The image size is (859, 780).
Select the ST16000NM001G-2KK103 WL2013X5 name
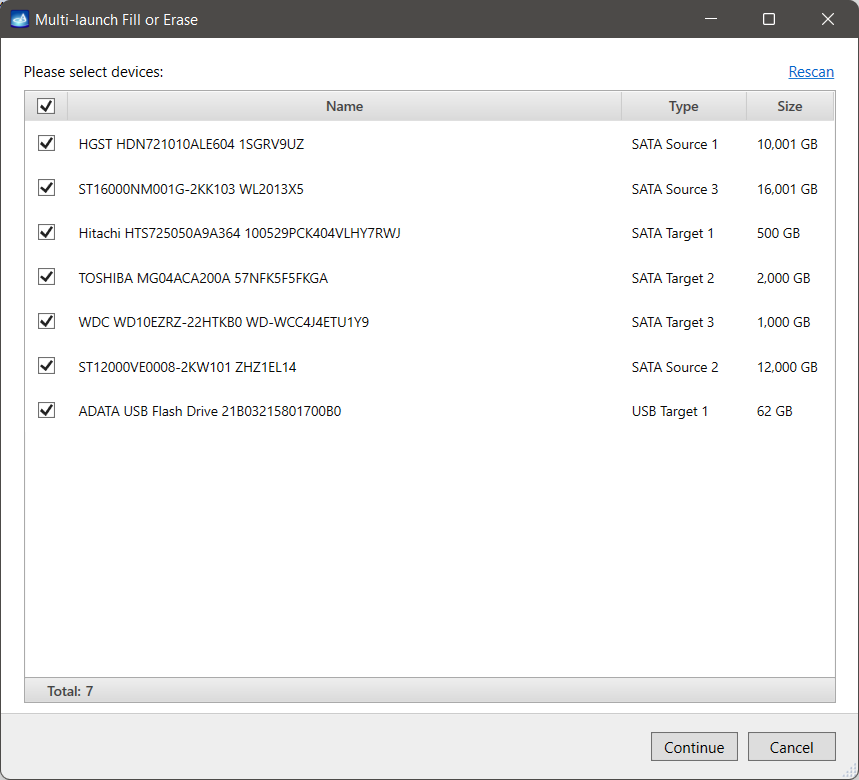point(191,189)
